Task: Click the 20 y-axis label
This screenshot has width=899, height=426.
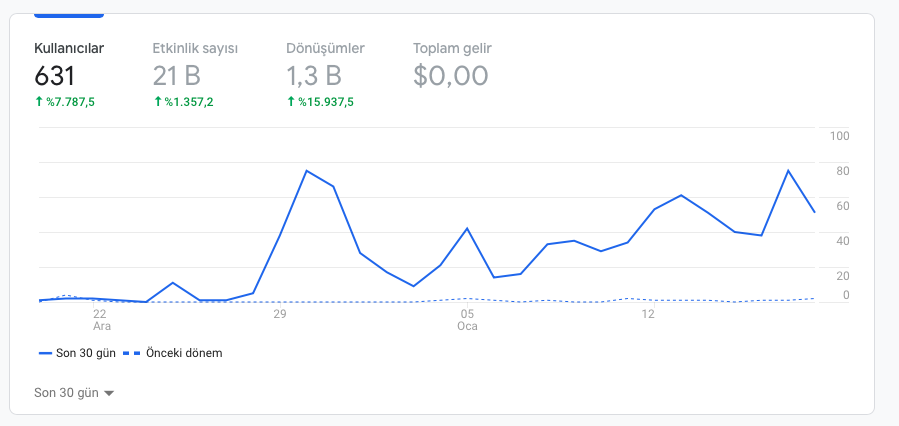Action: (843, 276)
